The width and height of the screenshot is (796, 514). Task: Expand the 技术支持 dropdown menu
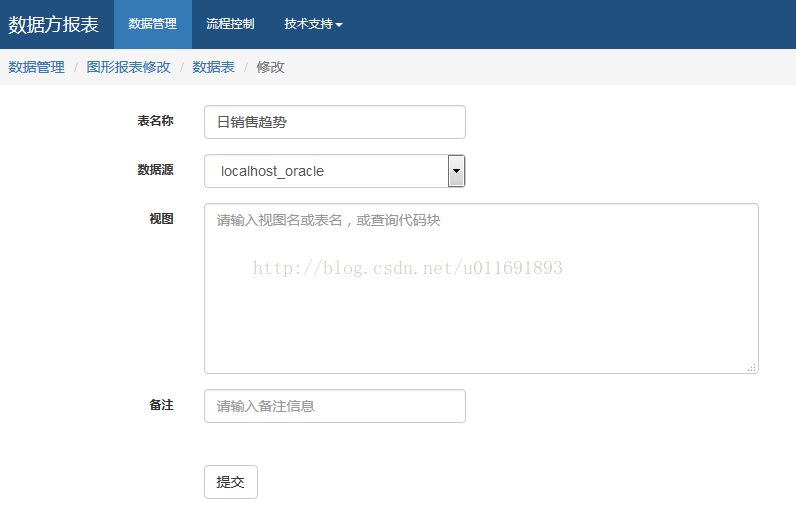313,24
